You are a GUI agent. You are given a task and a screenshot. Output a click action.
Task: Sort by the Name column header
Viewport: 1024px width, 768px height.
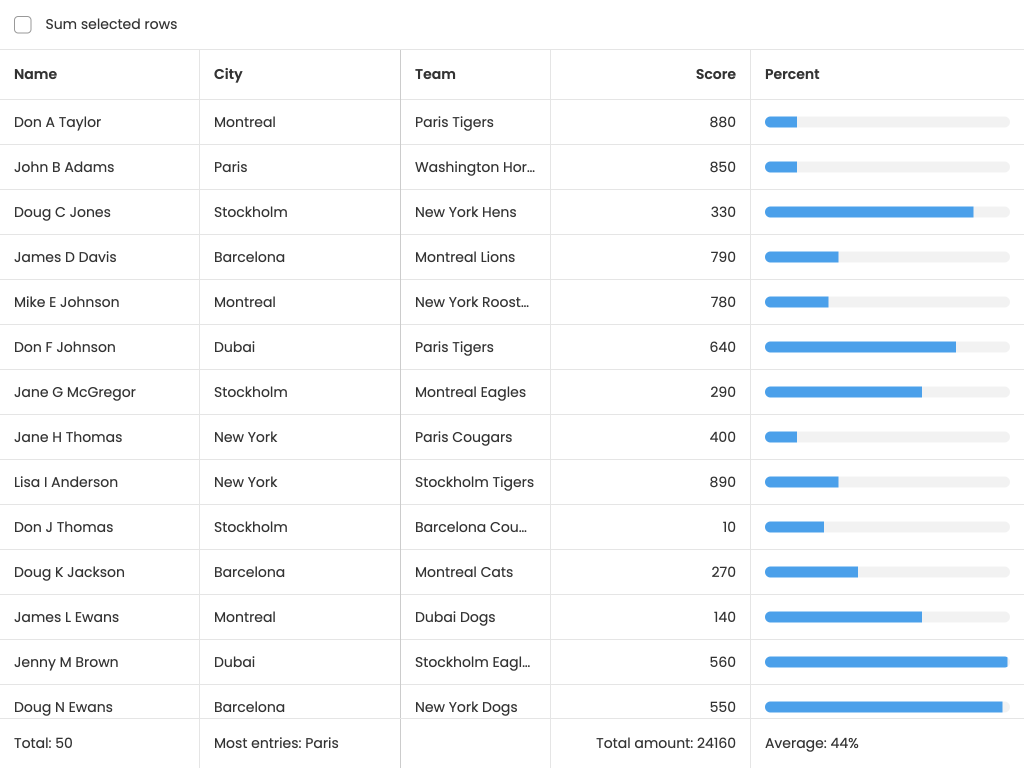click(x=36, y=74)
